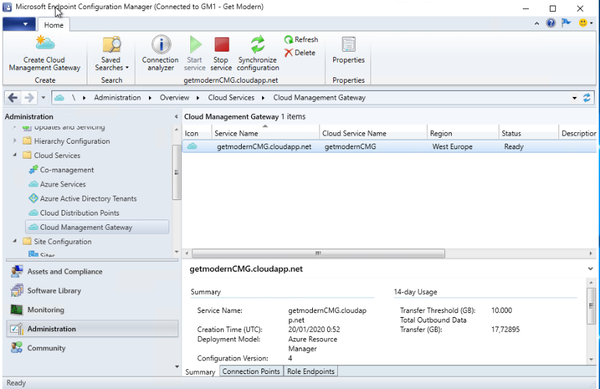600x389 pixels.
Task: Launch the Connection analyzer
Action: click(x=160, y=54)
